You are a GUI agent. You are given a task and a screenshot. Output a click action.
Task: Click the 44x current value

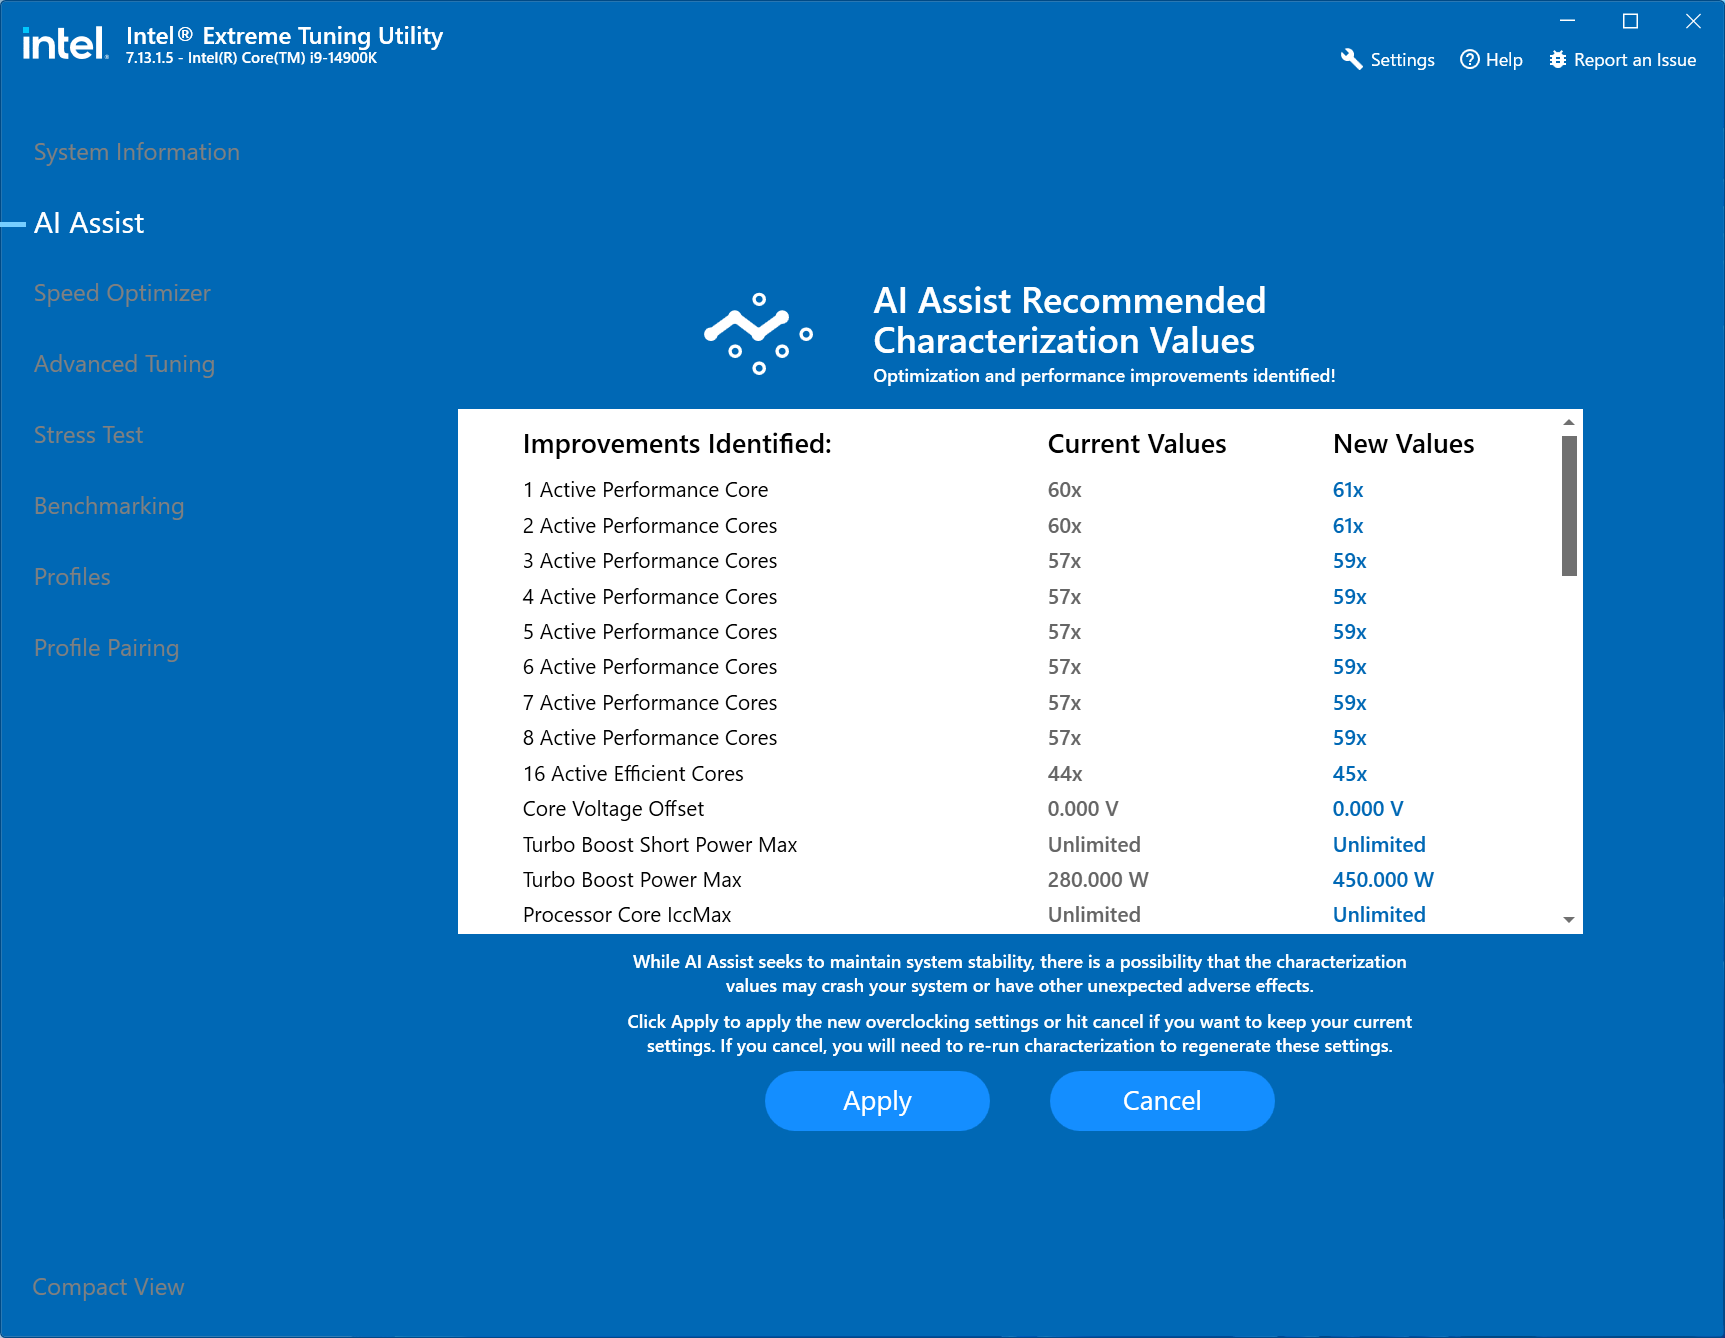[1065, 774]
